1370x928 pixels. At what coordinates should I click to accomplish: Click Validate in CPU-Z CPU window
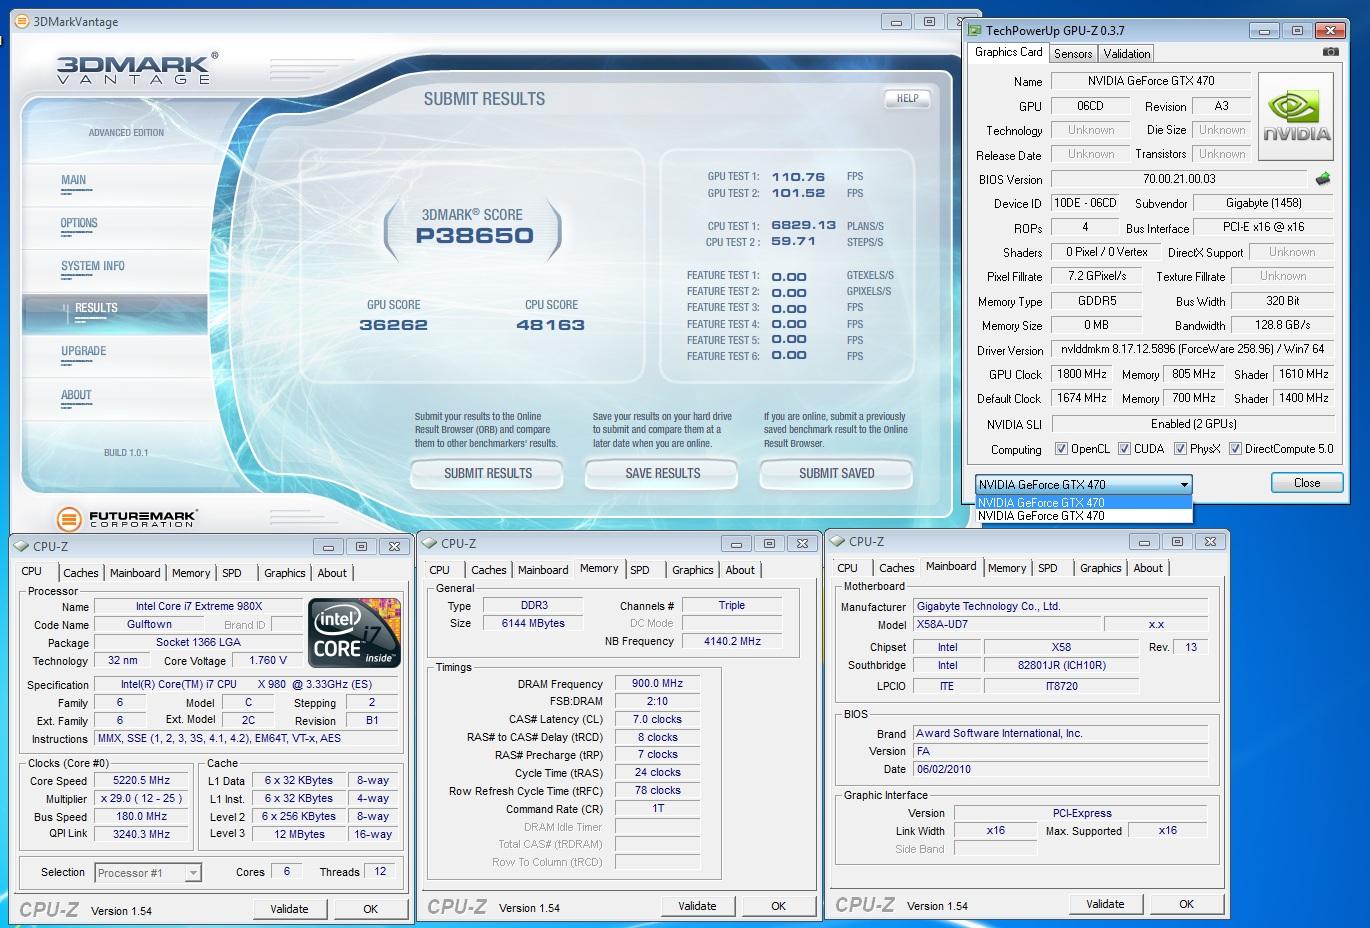point(289,909)
